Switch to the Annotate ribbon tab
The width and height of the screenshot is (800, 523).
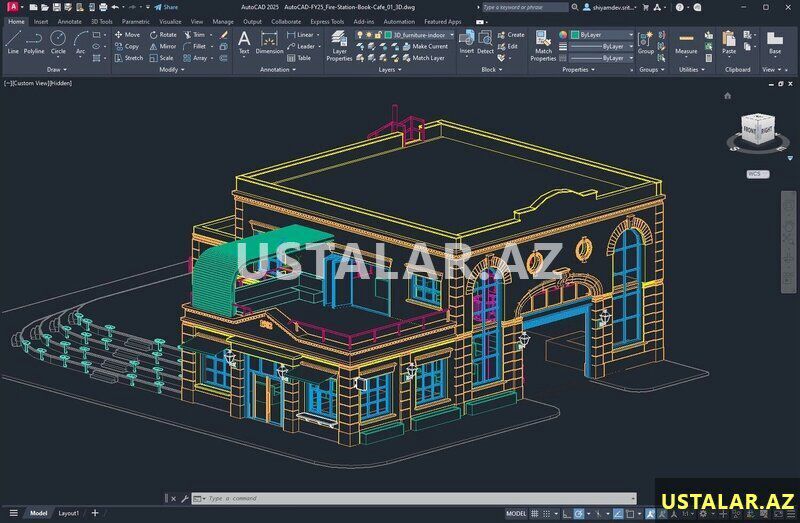click(69, 22)
